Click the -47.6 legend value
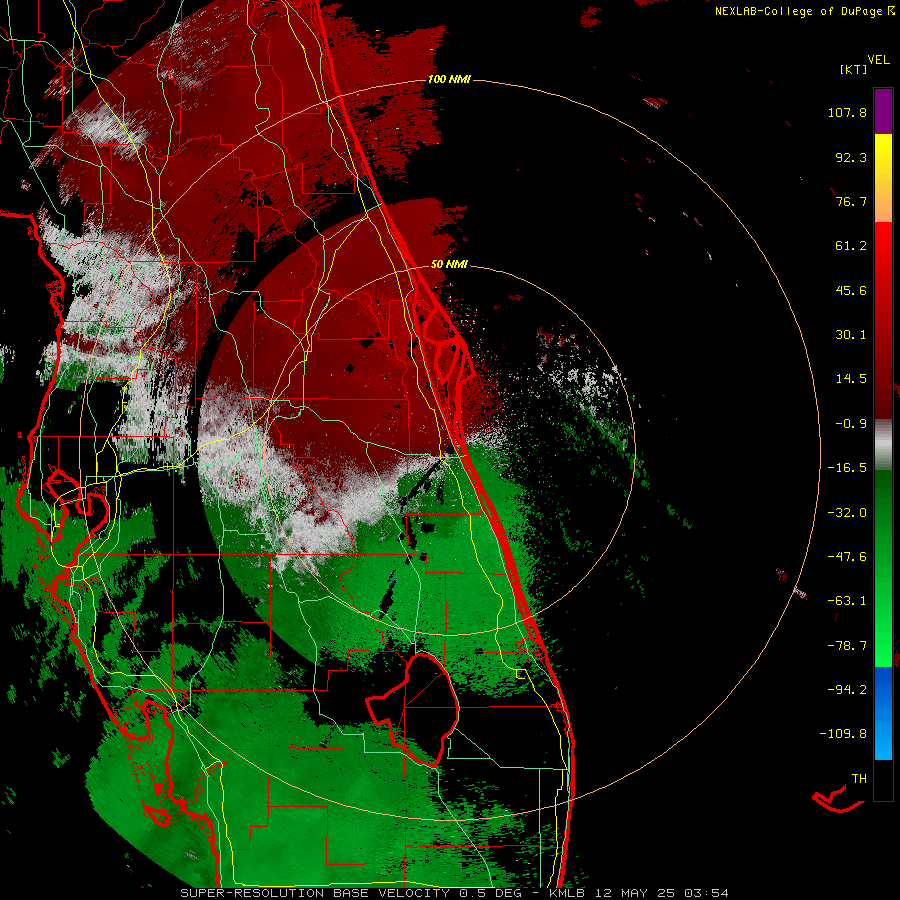 [847, 557]
